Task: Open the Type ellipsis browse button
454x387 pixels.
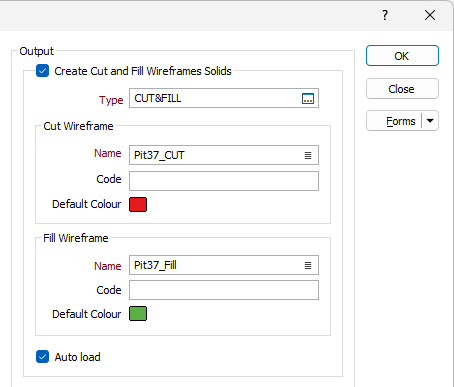Action: (308, 99)
